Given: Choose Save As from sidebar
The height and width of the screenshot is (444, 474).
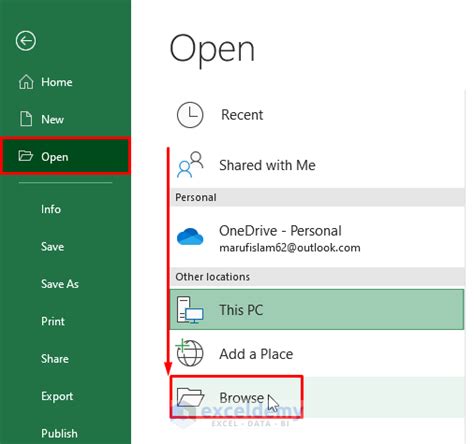Looking at the screenshot, I should coord(60,284).
